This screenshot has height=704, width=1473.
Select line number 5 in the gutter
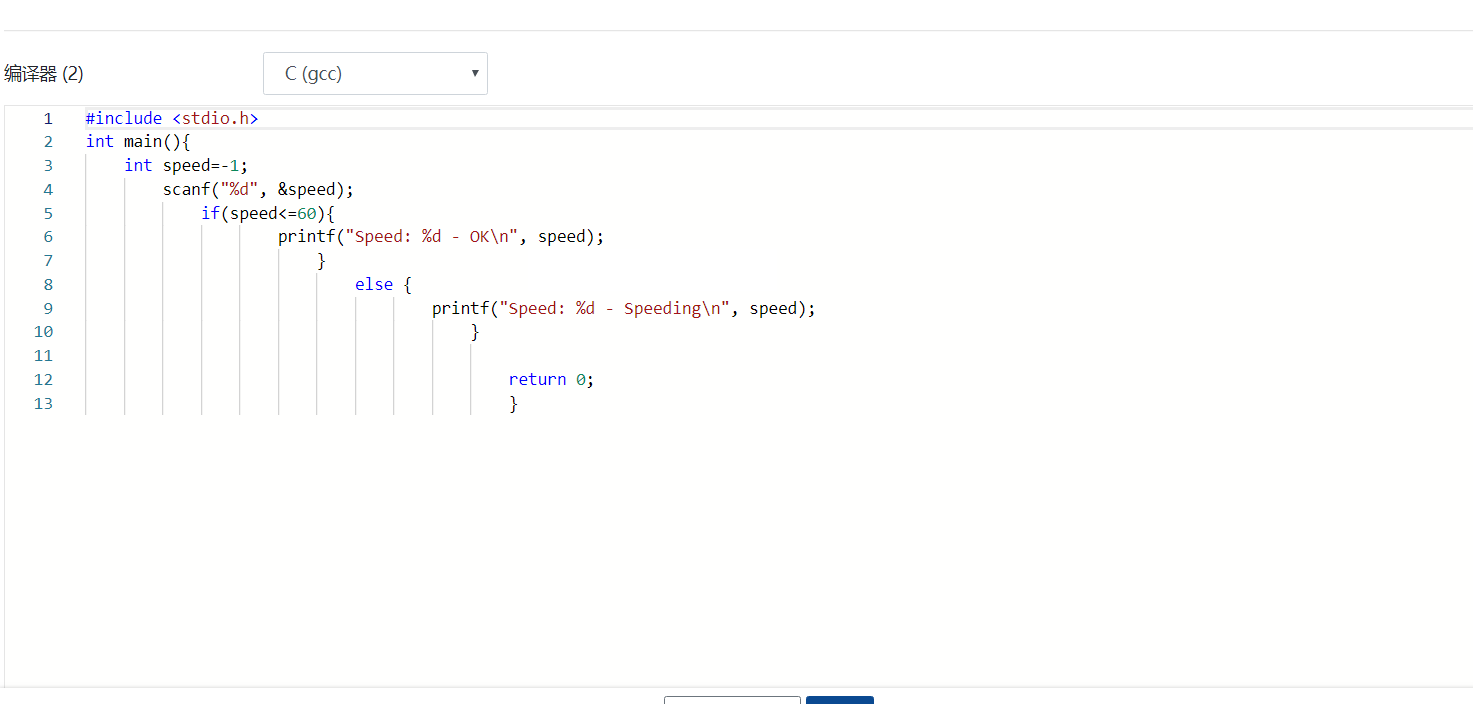[48, 213]
